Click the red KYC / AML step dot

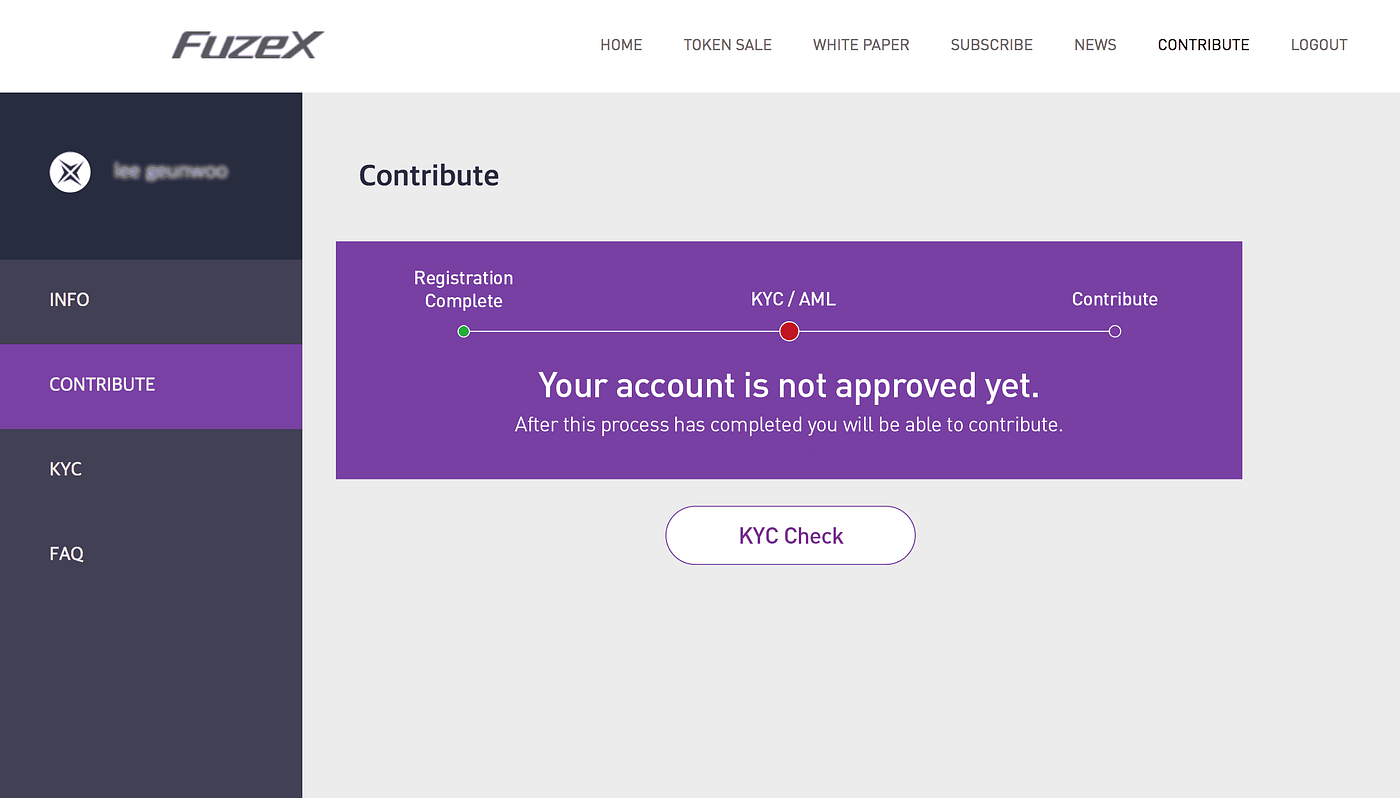coord(789,331)
